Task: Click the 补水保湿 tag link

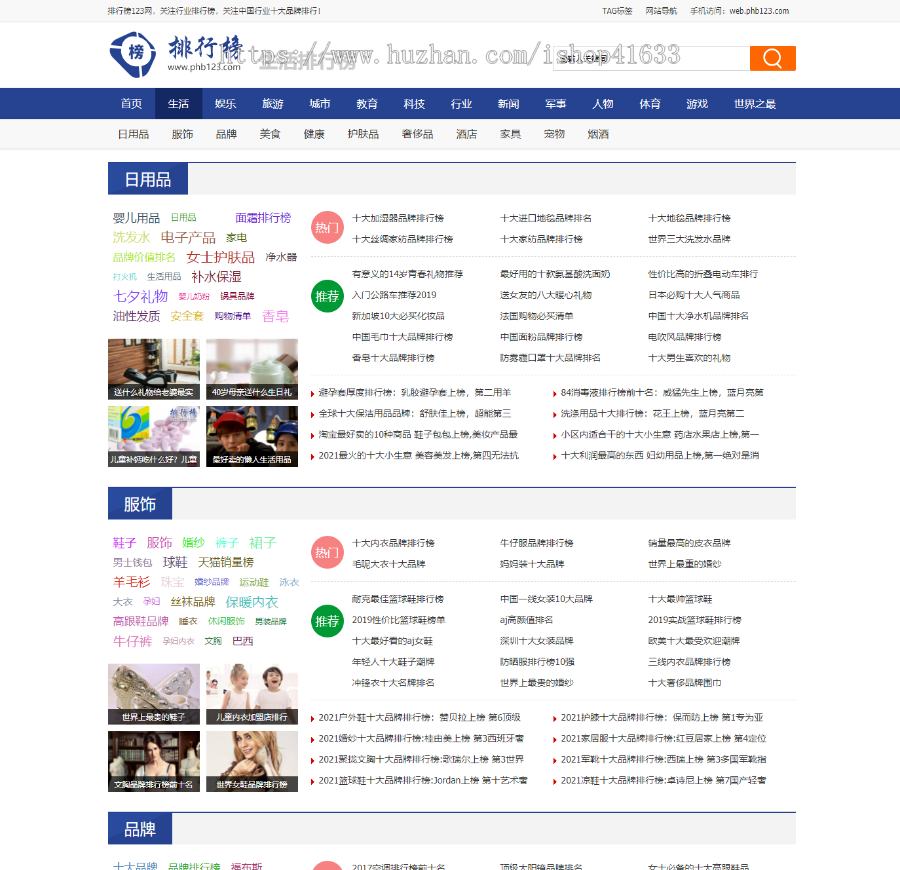Action: (x=216, y=277)
